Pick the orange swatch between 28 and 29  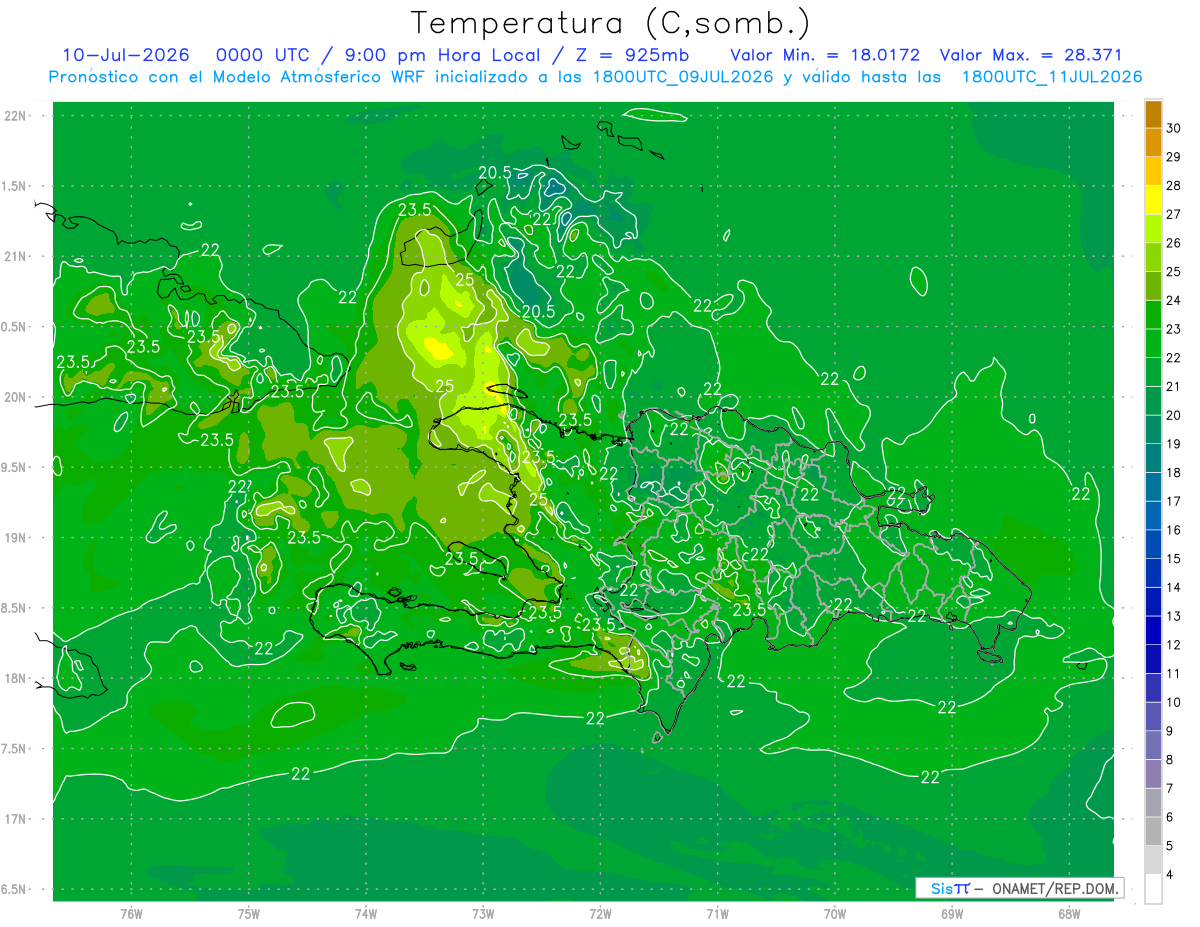(1153, 171)
